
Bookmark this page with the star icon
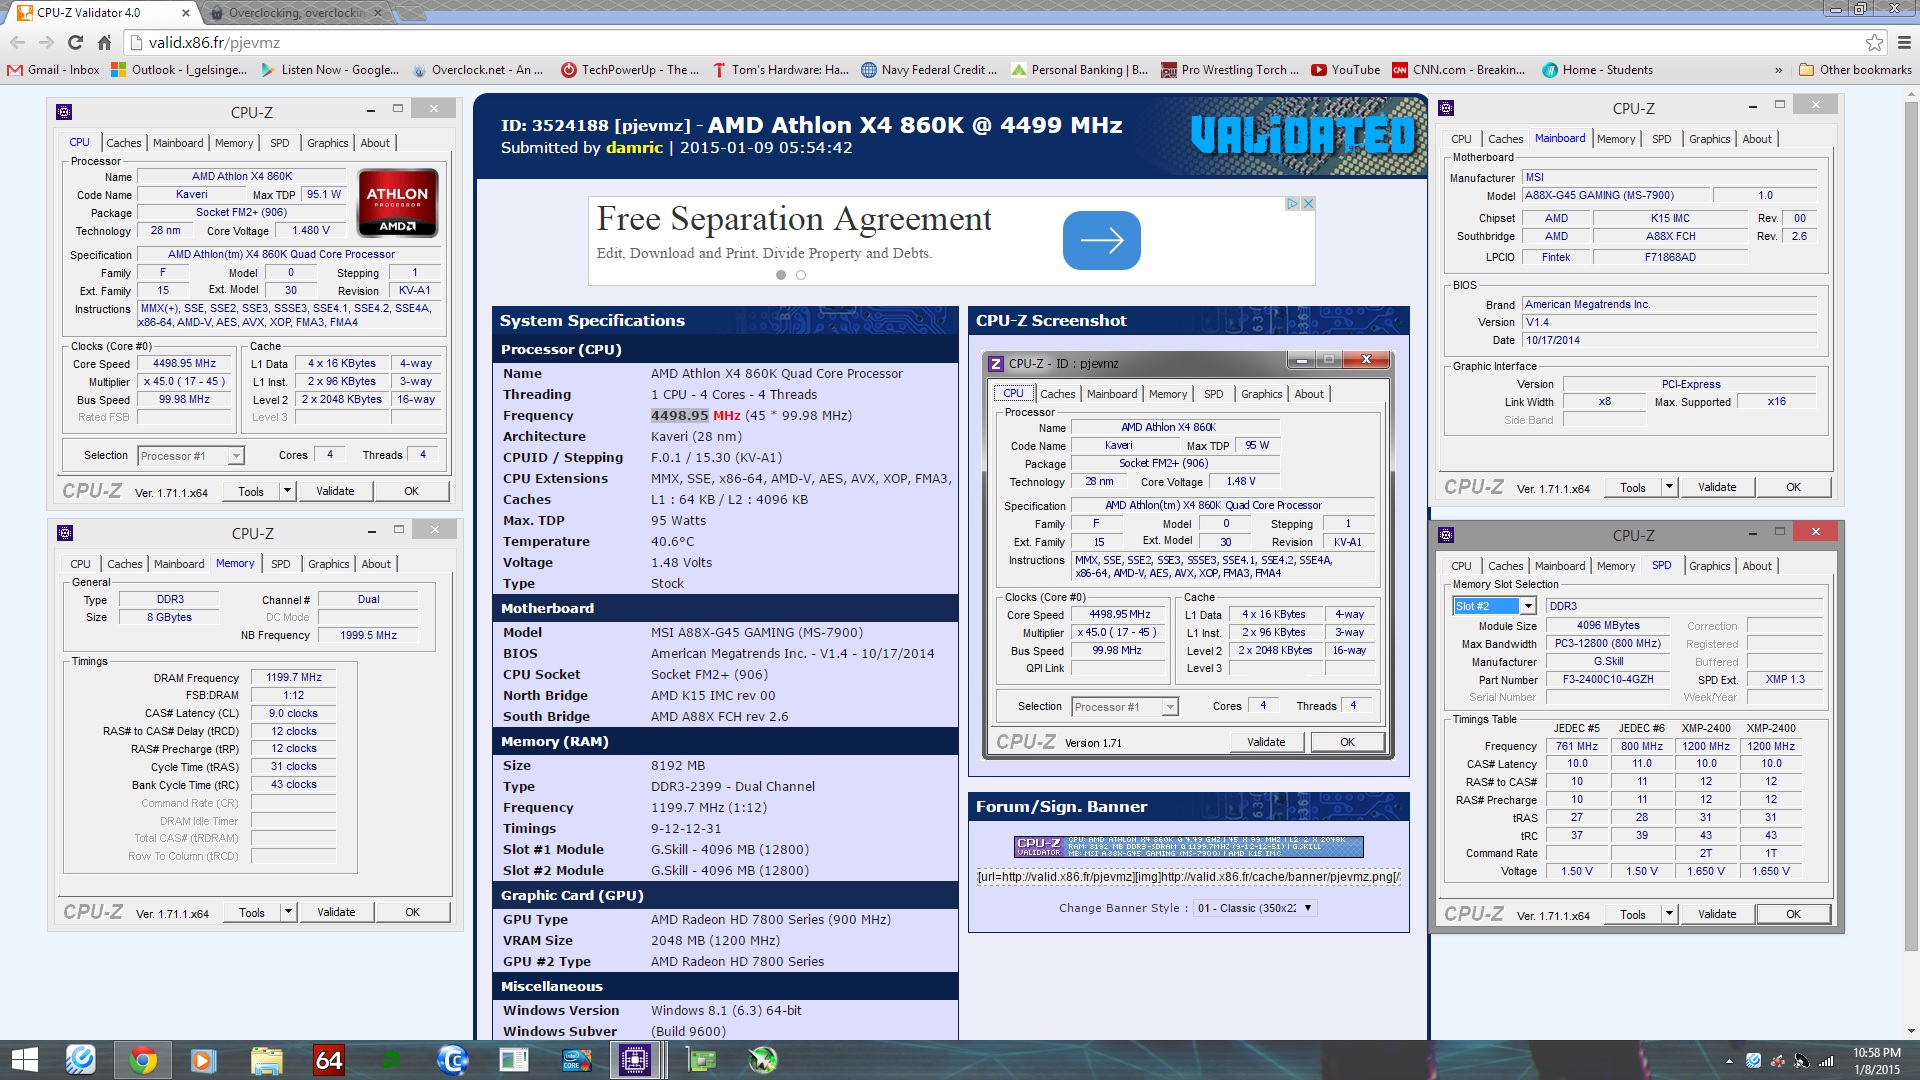1874,42
